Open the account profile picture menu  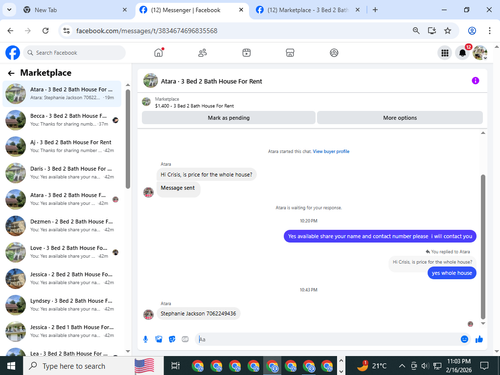480,53
